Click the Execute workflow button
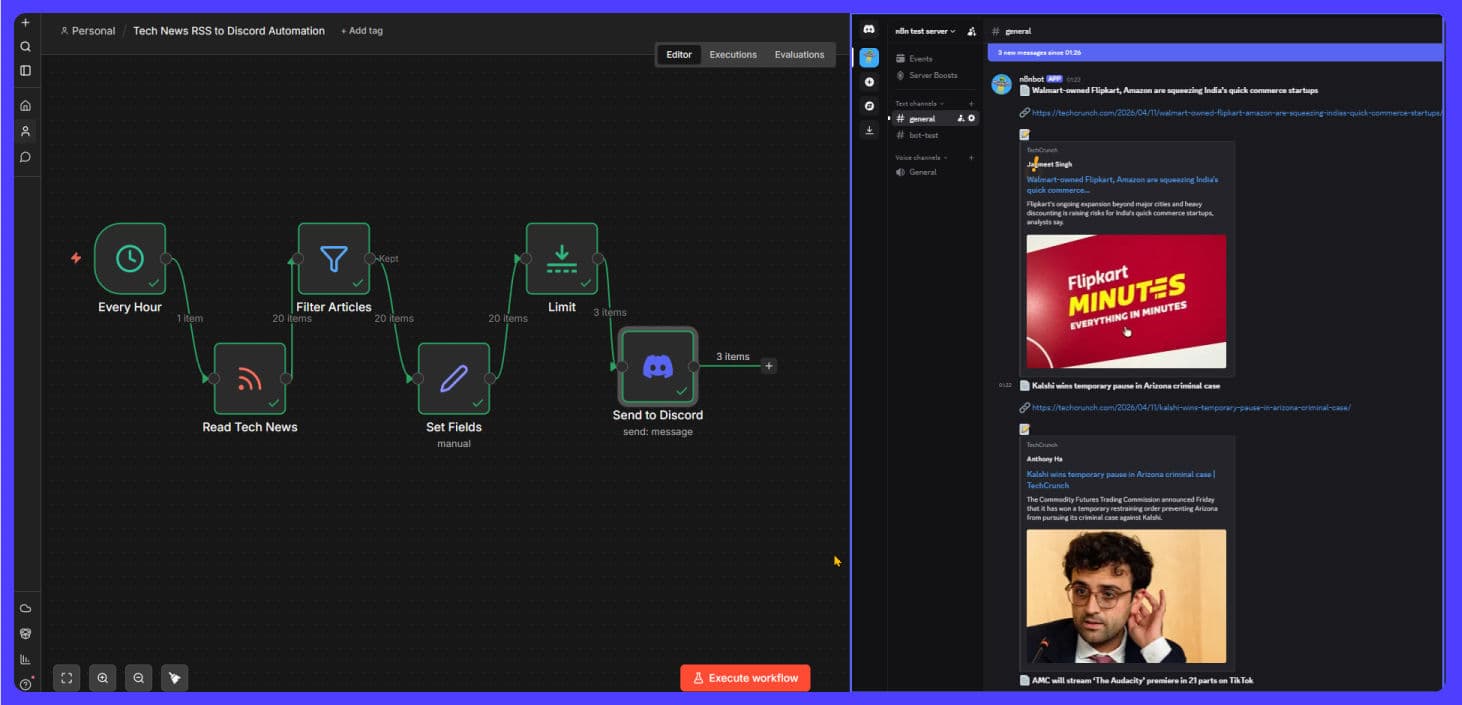Viewport: 1462px width, 705px height. [744, 677]
